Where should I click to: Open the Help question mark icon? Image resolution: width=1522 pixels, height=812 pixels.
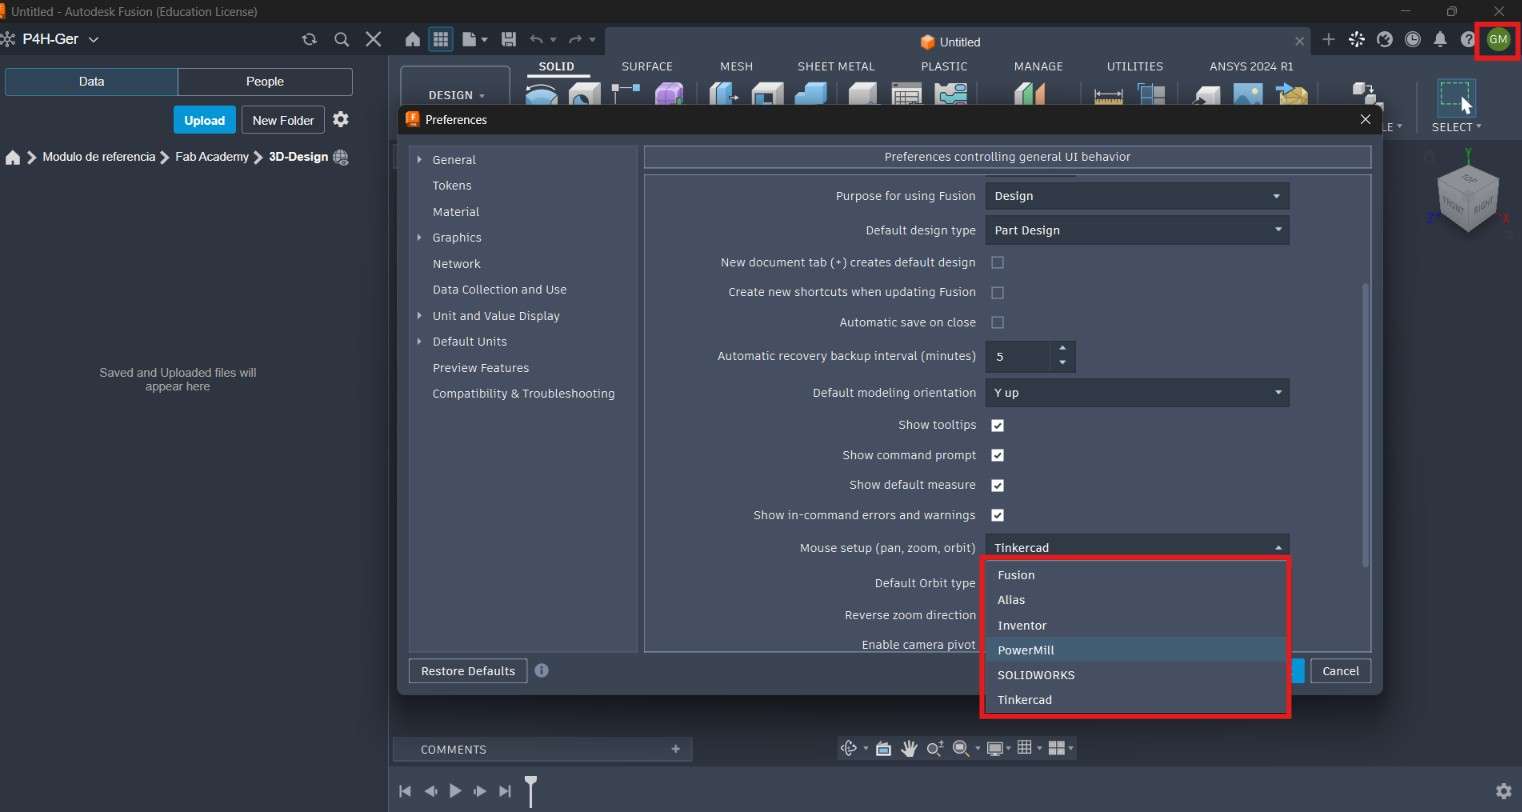[1468, 39]
